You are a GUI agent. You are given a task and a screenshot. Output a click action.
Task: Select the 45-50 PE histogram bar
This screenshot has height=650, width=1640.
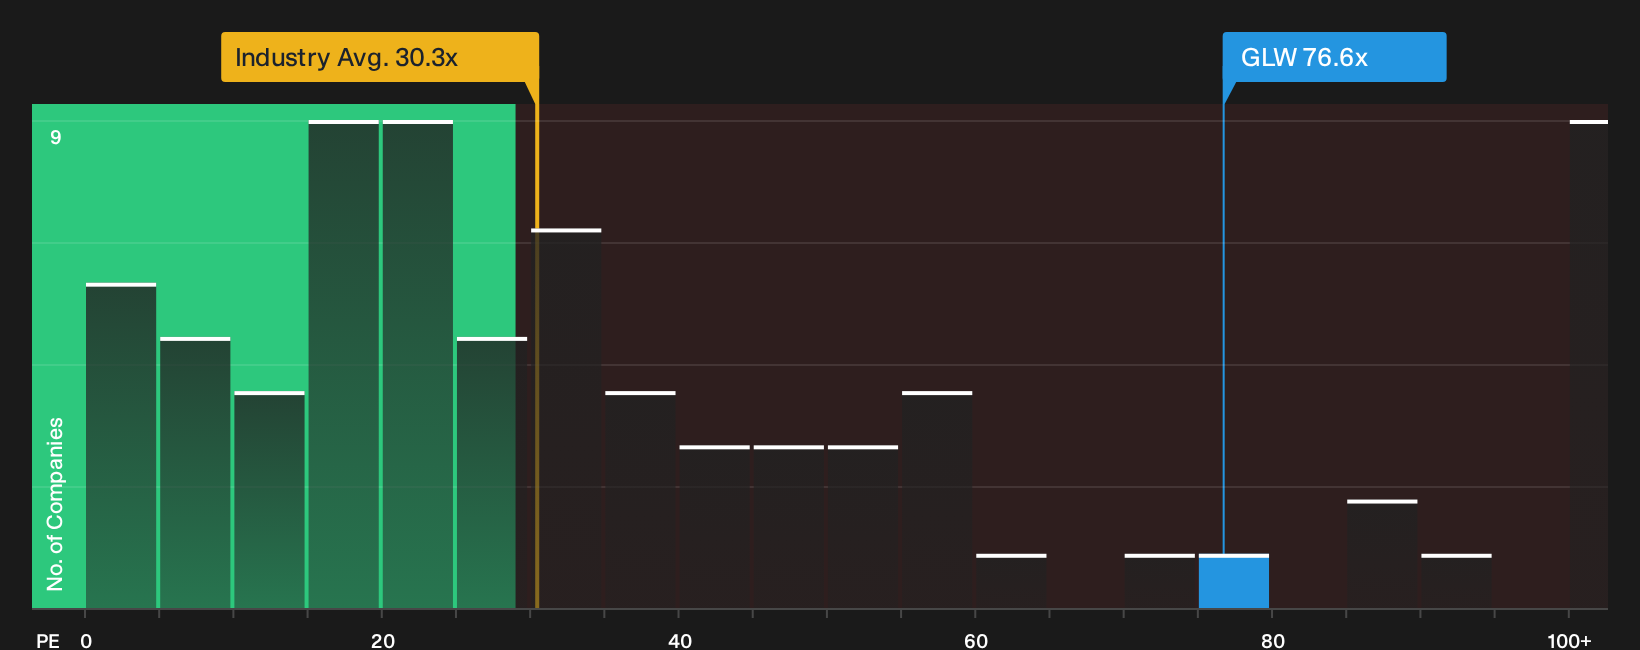[789, 527]
